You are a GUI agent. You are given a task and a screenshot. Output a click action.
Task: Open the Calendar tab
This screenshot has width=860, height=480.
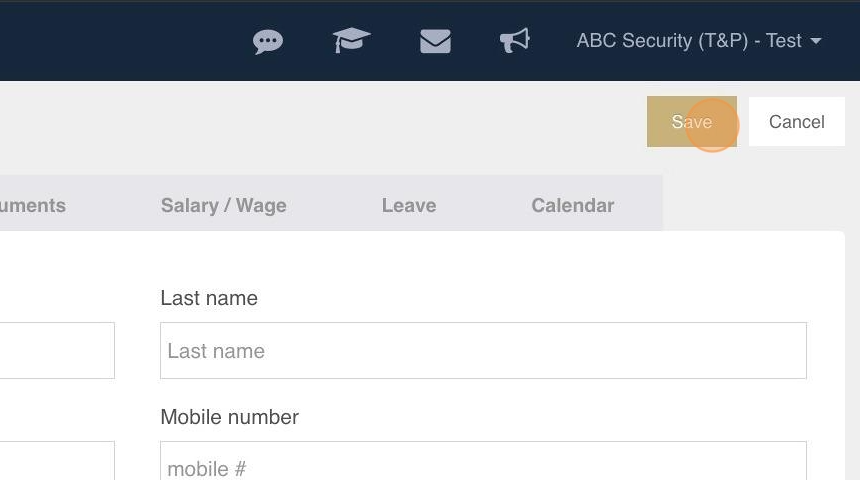573,205
